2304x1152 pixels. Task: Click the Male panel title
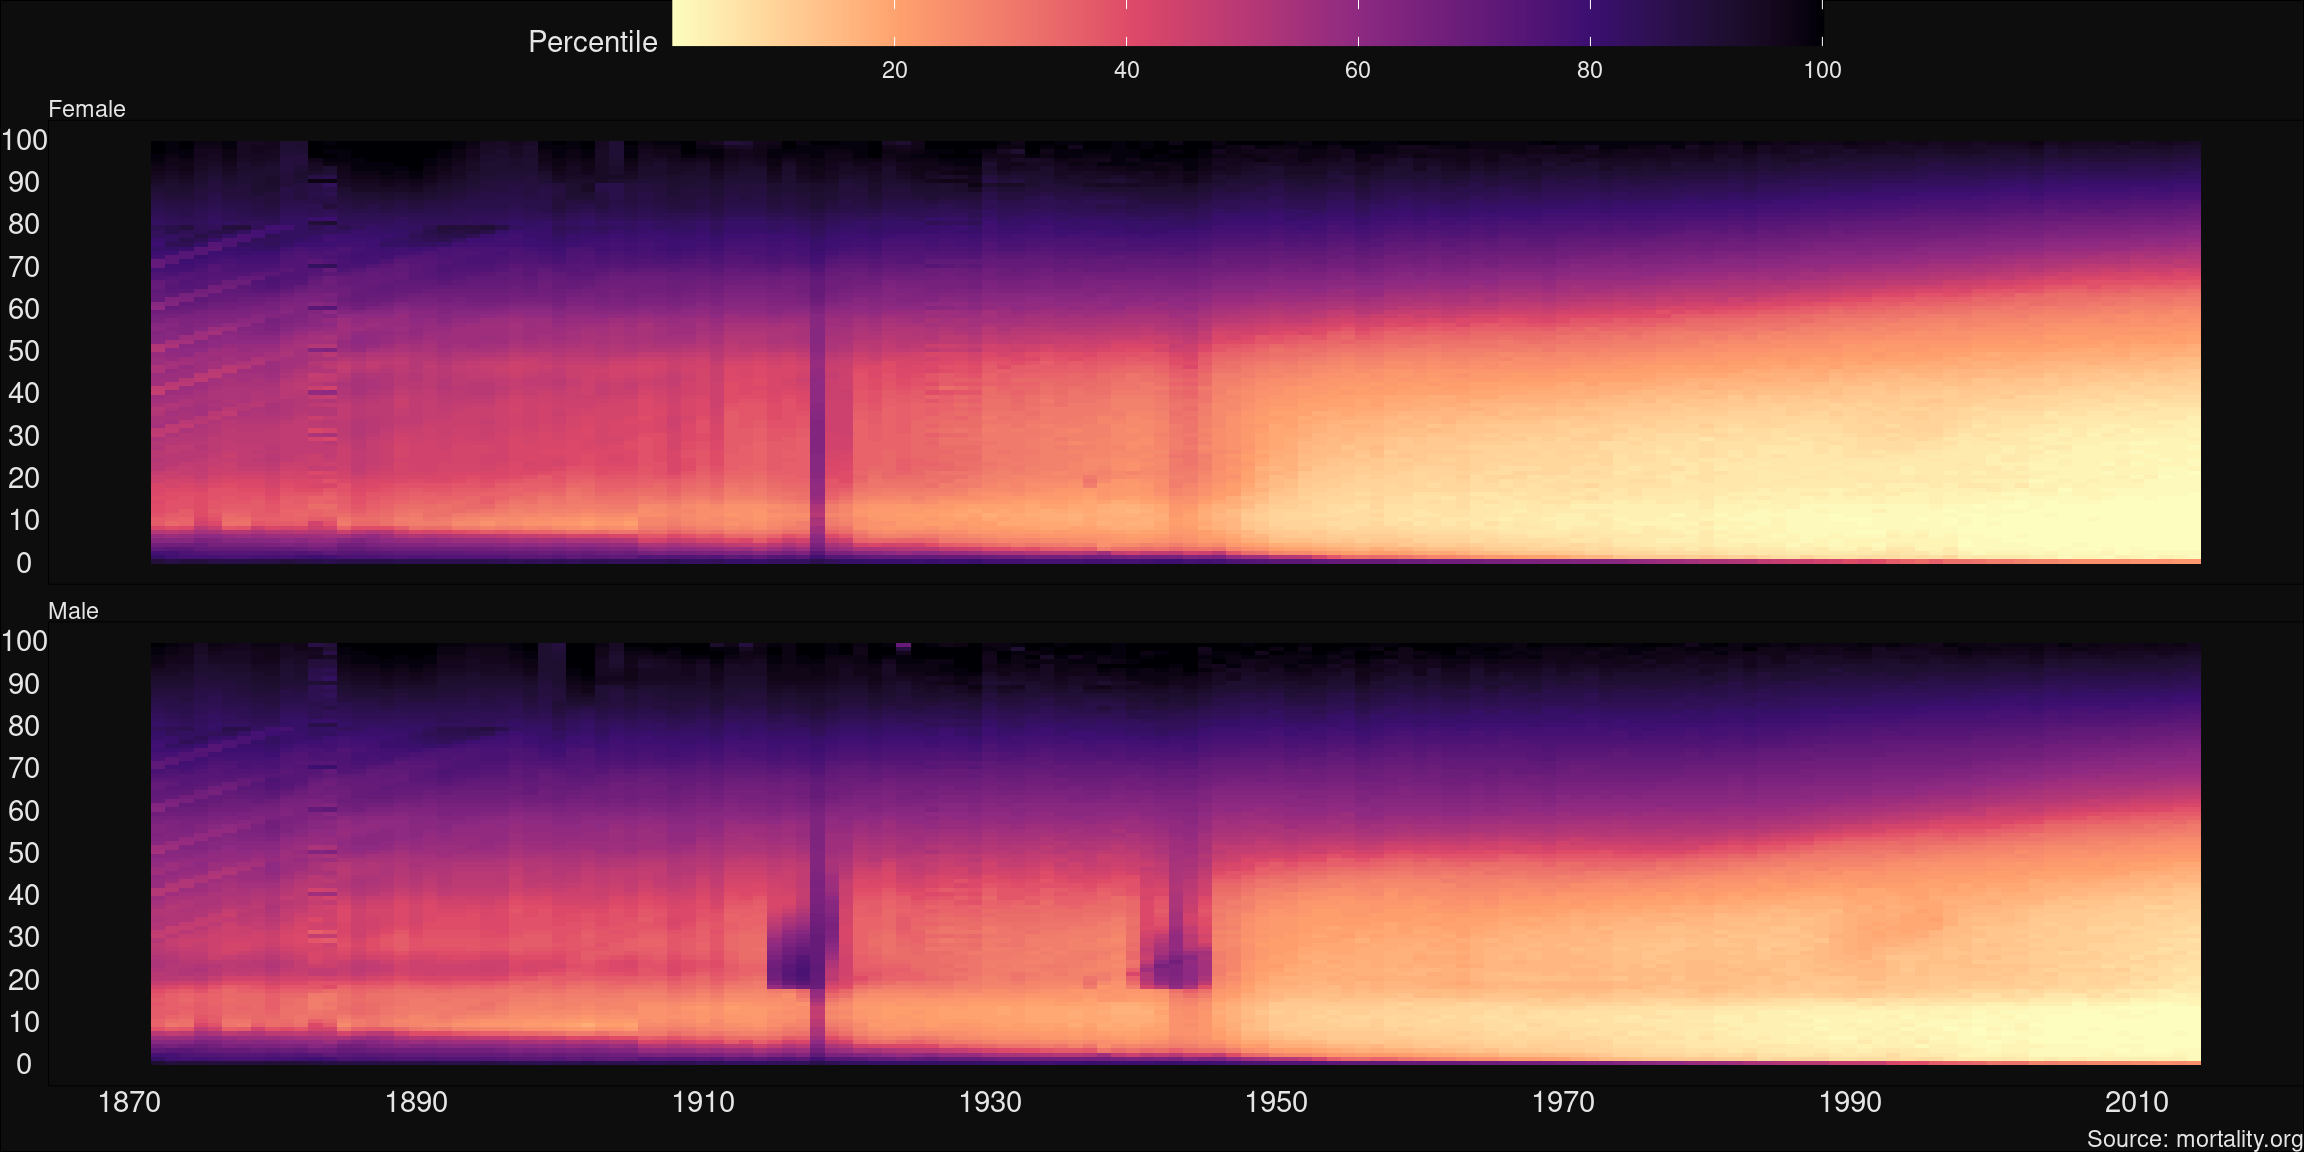click(73, 611)
